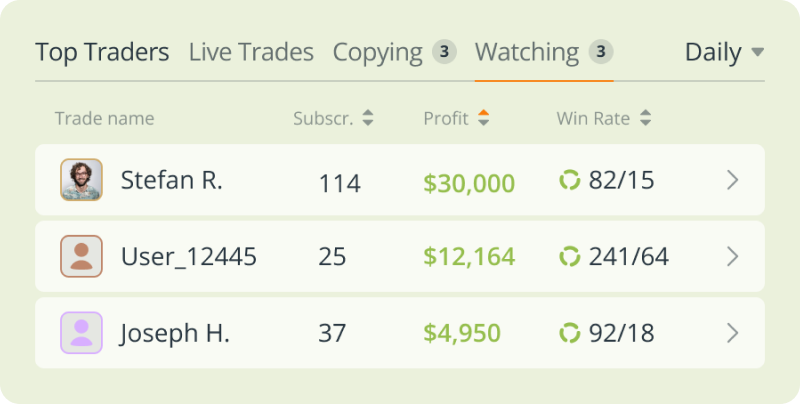
Task: Click win rate ring icon beside 241/64
Action: (x=569, y=256)
